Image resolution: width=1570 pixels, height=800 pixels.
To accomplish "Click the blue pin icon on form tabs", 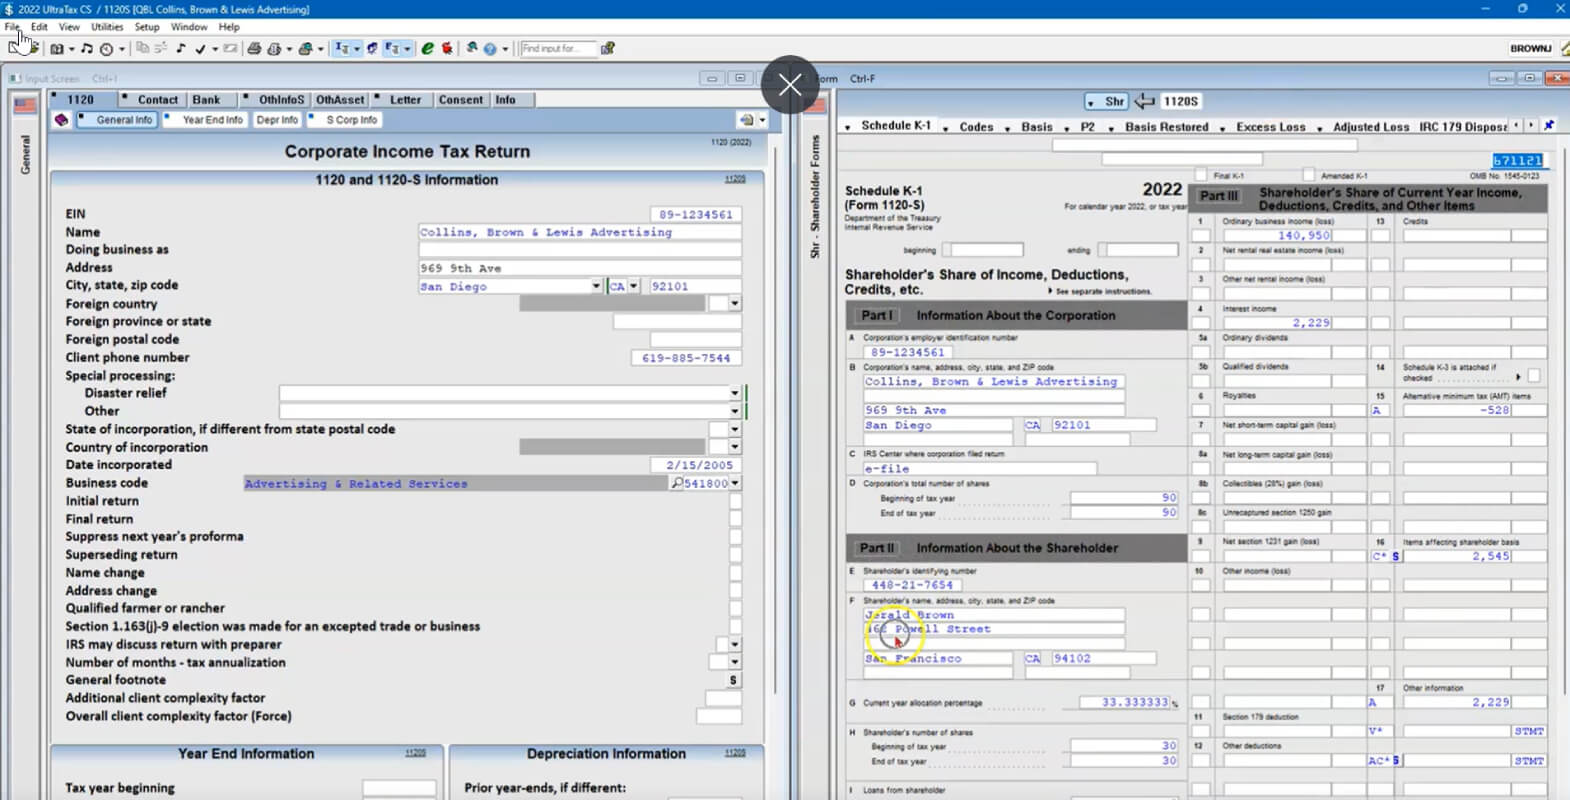I will click(1549, 126).
